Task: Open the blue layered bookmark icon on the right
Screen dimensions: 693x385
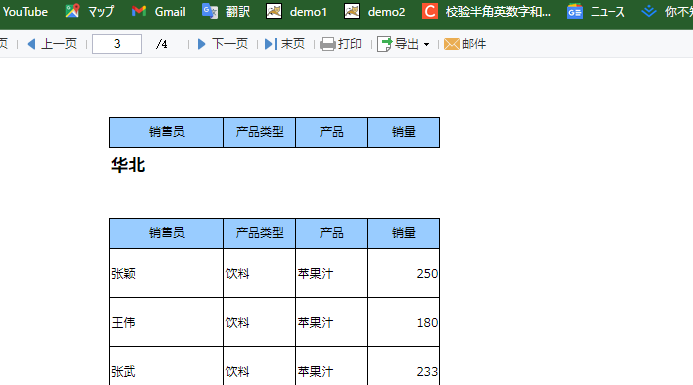Action: 648,11
